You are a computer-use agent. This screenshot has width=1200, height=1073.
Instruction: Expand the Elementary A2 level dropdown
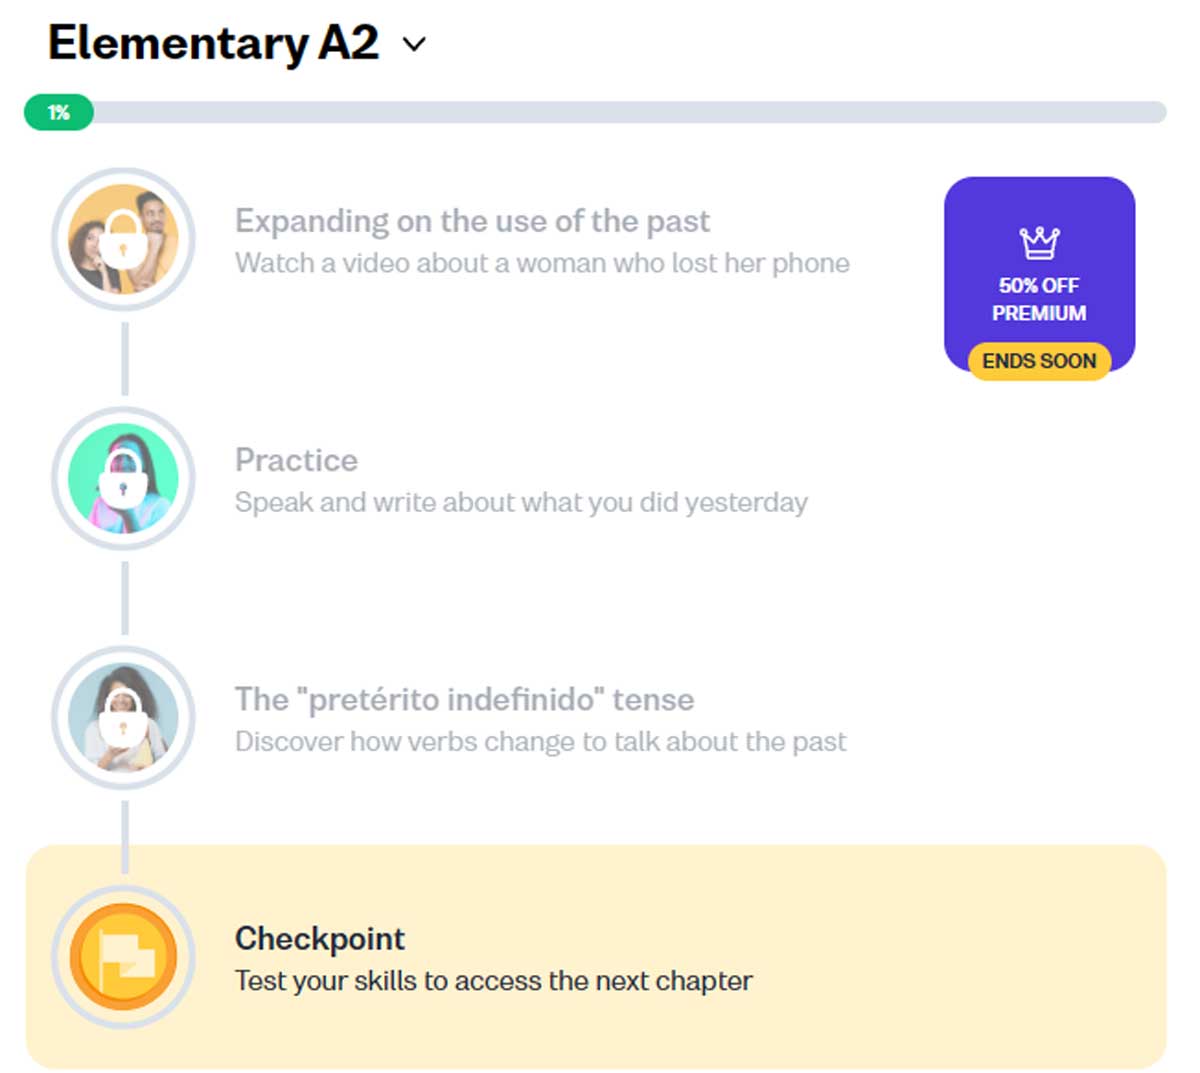414,44
